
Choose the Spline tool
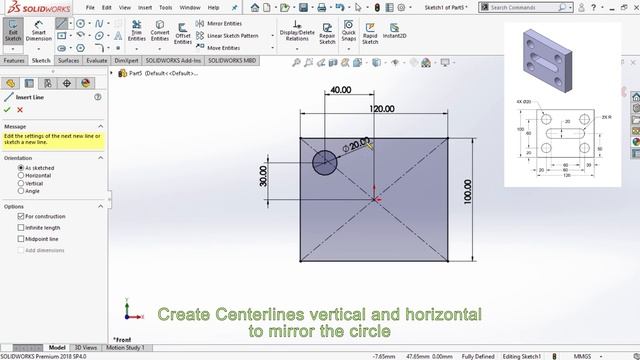coord(99,24)
